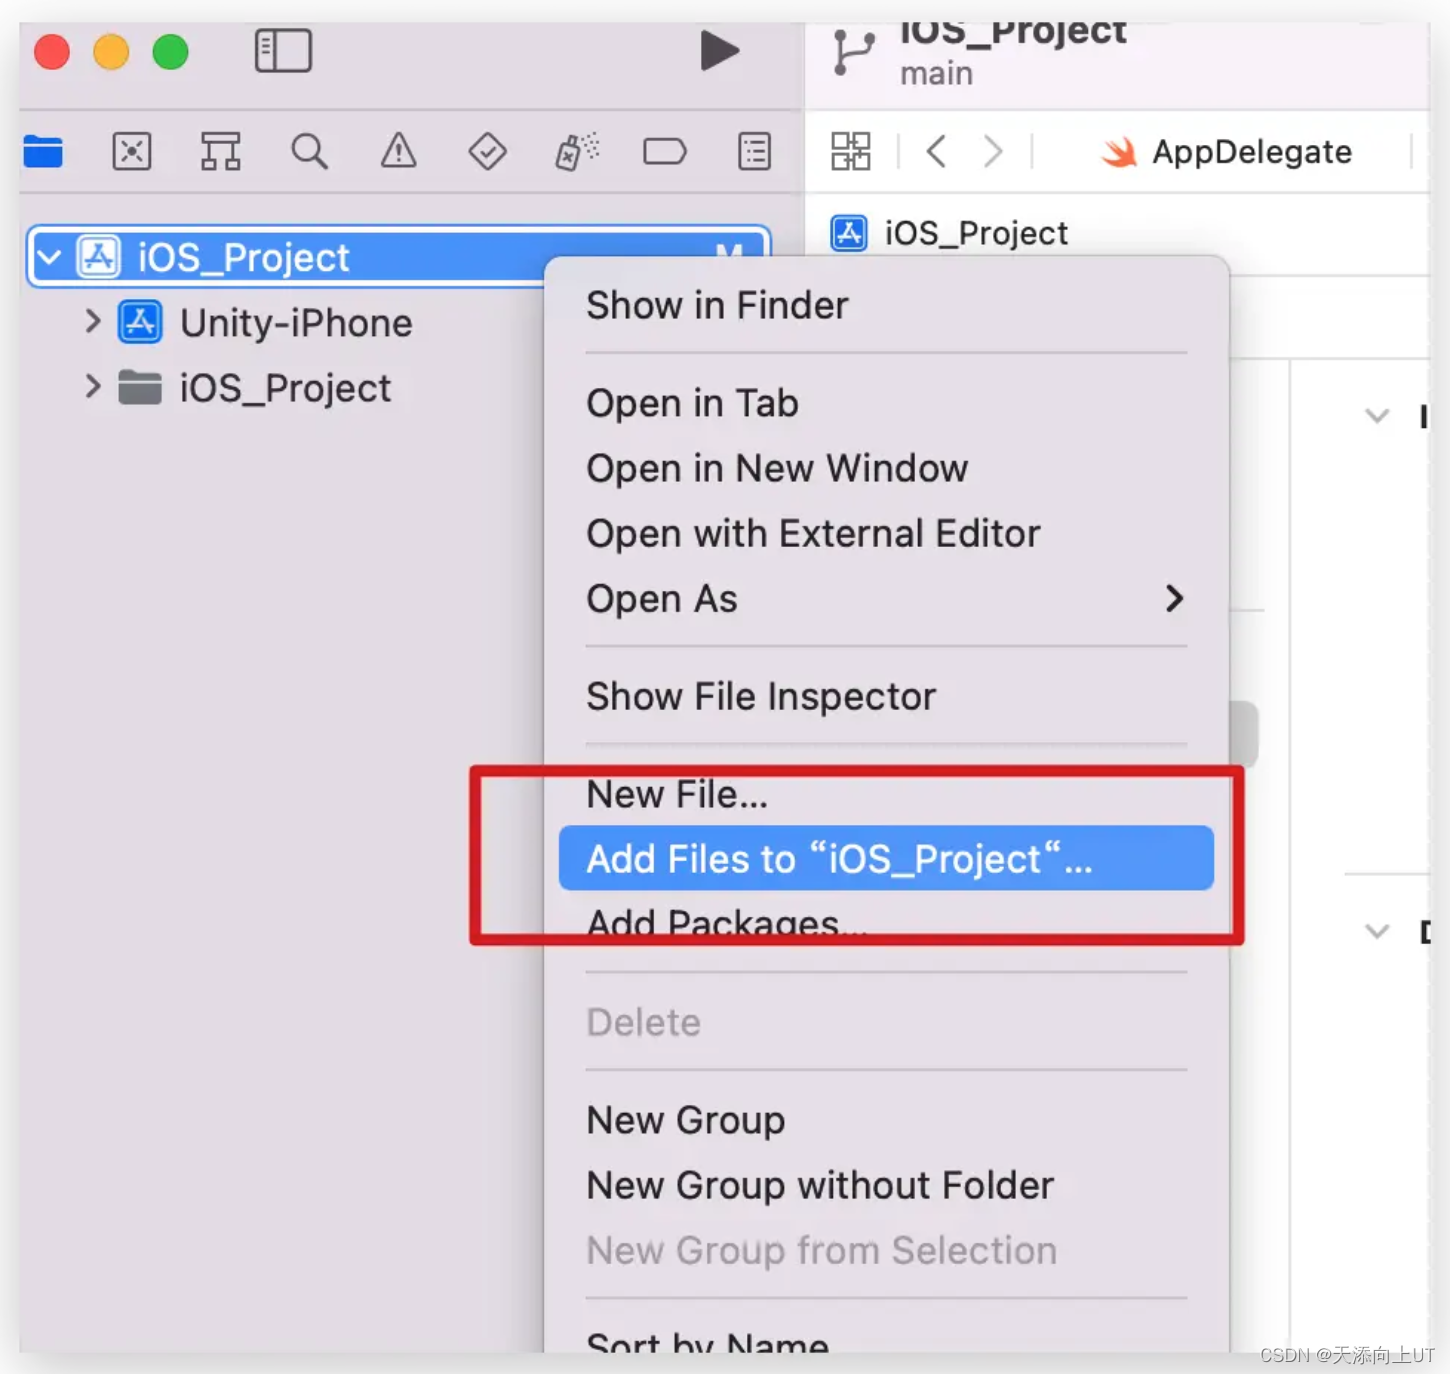Expand the iOS_Project folder group
This screenshot has height=1374, width=1450.
93,387
